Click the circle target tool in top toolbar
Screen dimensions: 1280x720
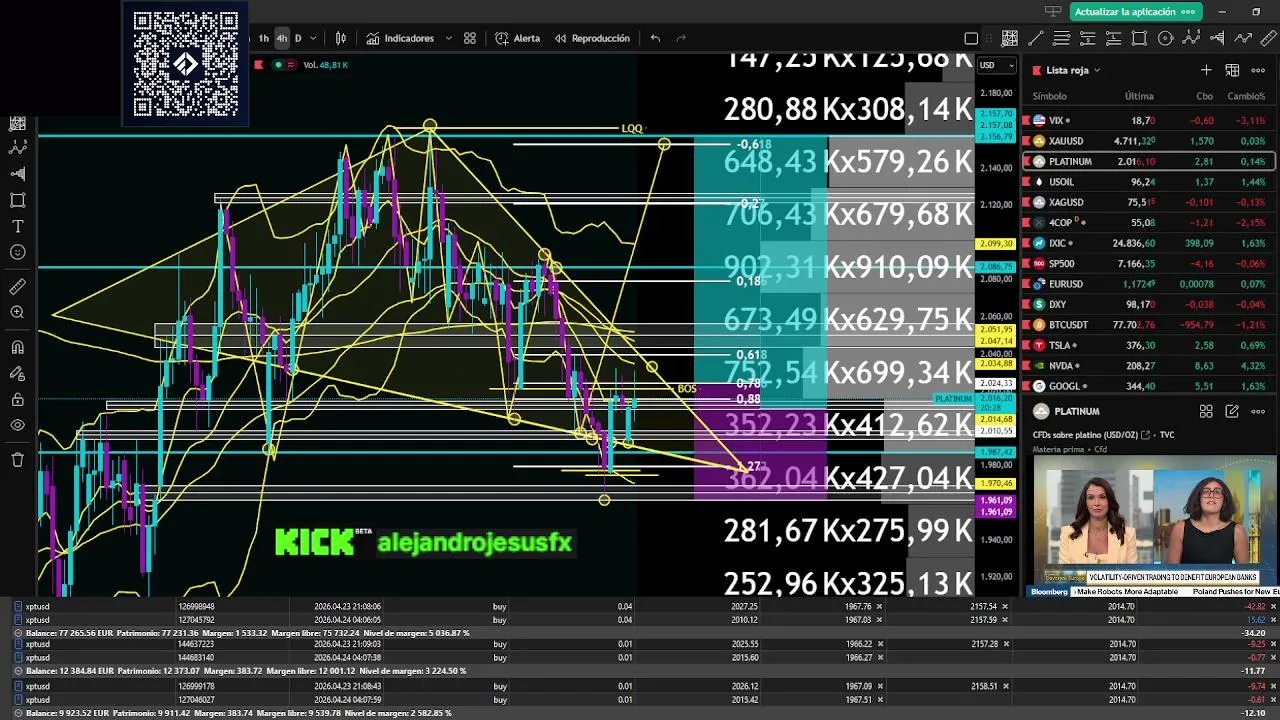1165,38
